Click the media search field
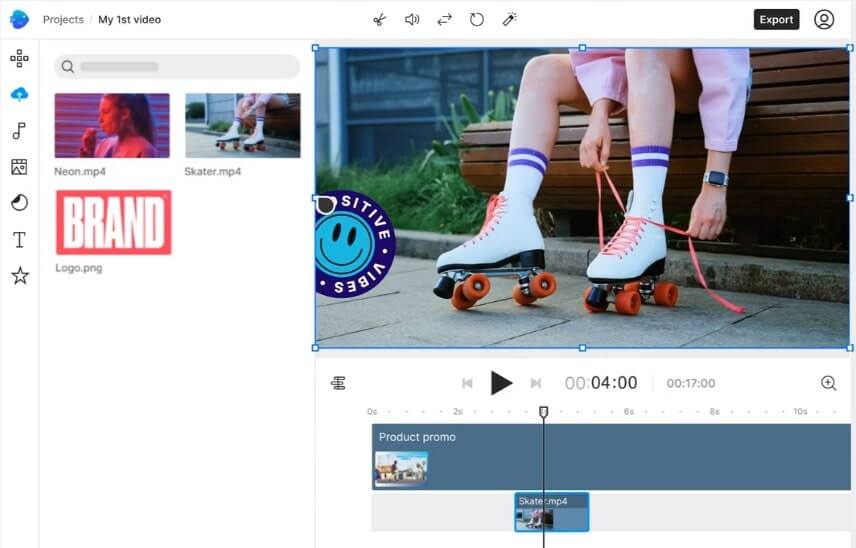Image resolution: width=856 pixels, height=548 pixels. coord(177,67)
